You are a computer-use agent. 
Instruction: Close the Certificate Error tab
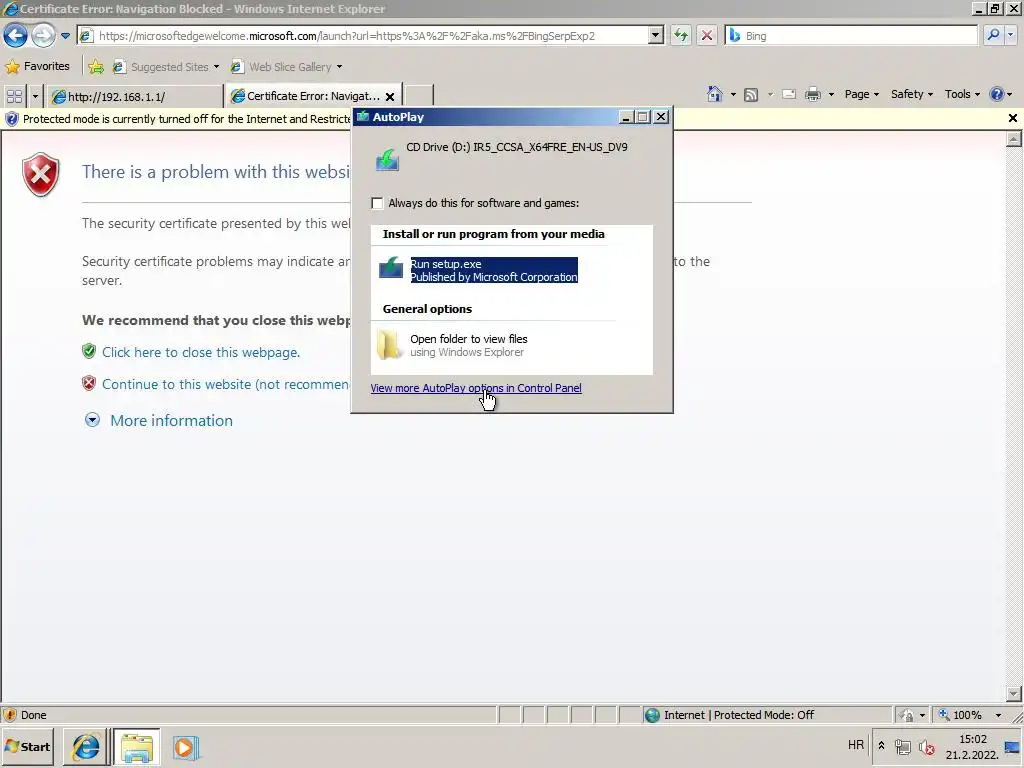click(x=390, y=97)
